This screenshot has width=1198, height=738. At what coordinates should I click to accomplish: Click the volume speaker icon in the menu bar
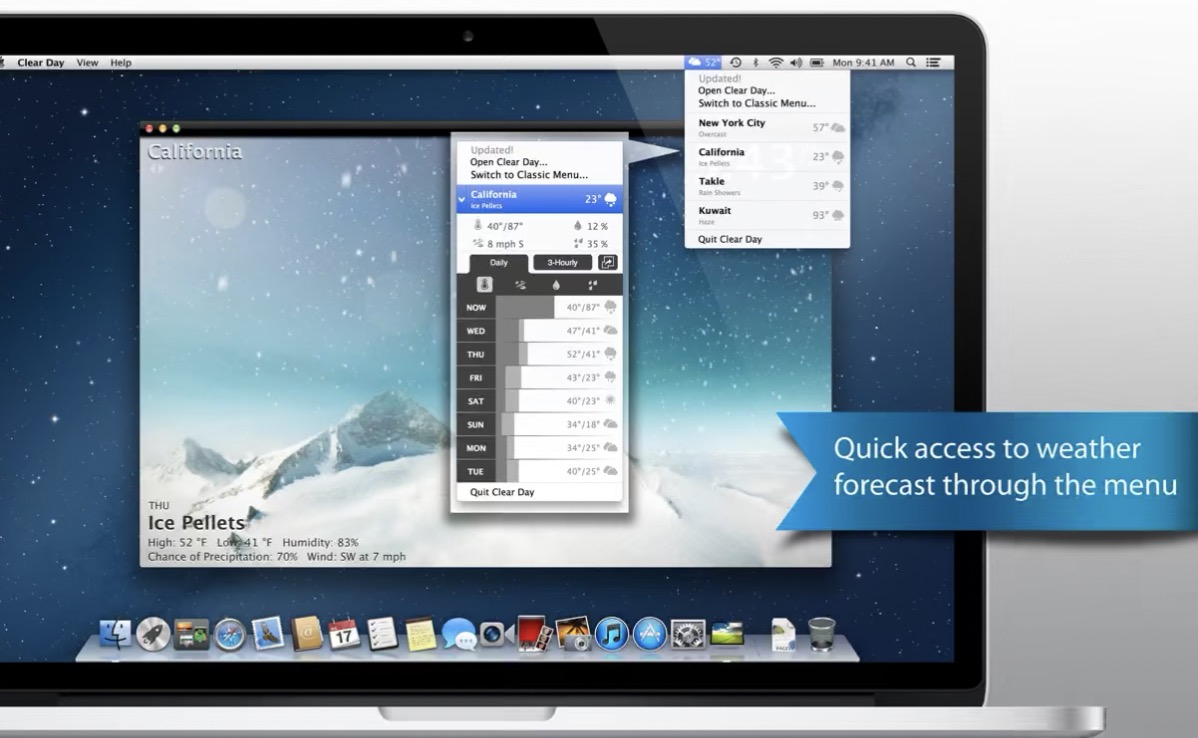click(x=796, y=63)
